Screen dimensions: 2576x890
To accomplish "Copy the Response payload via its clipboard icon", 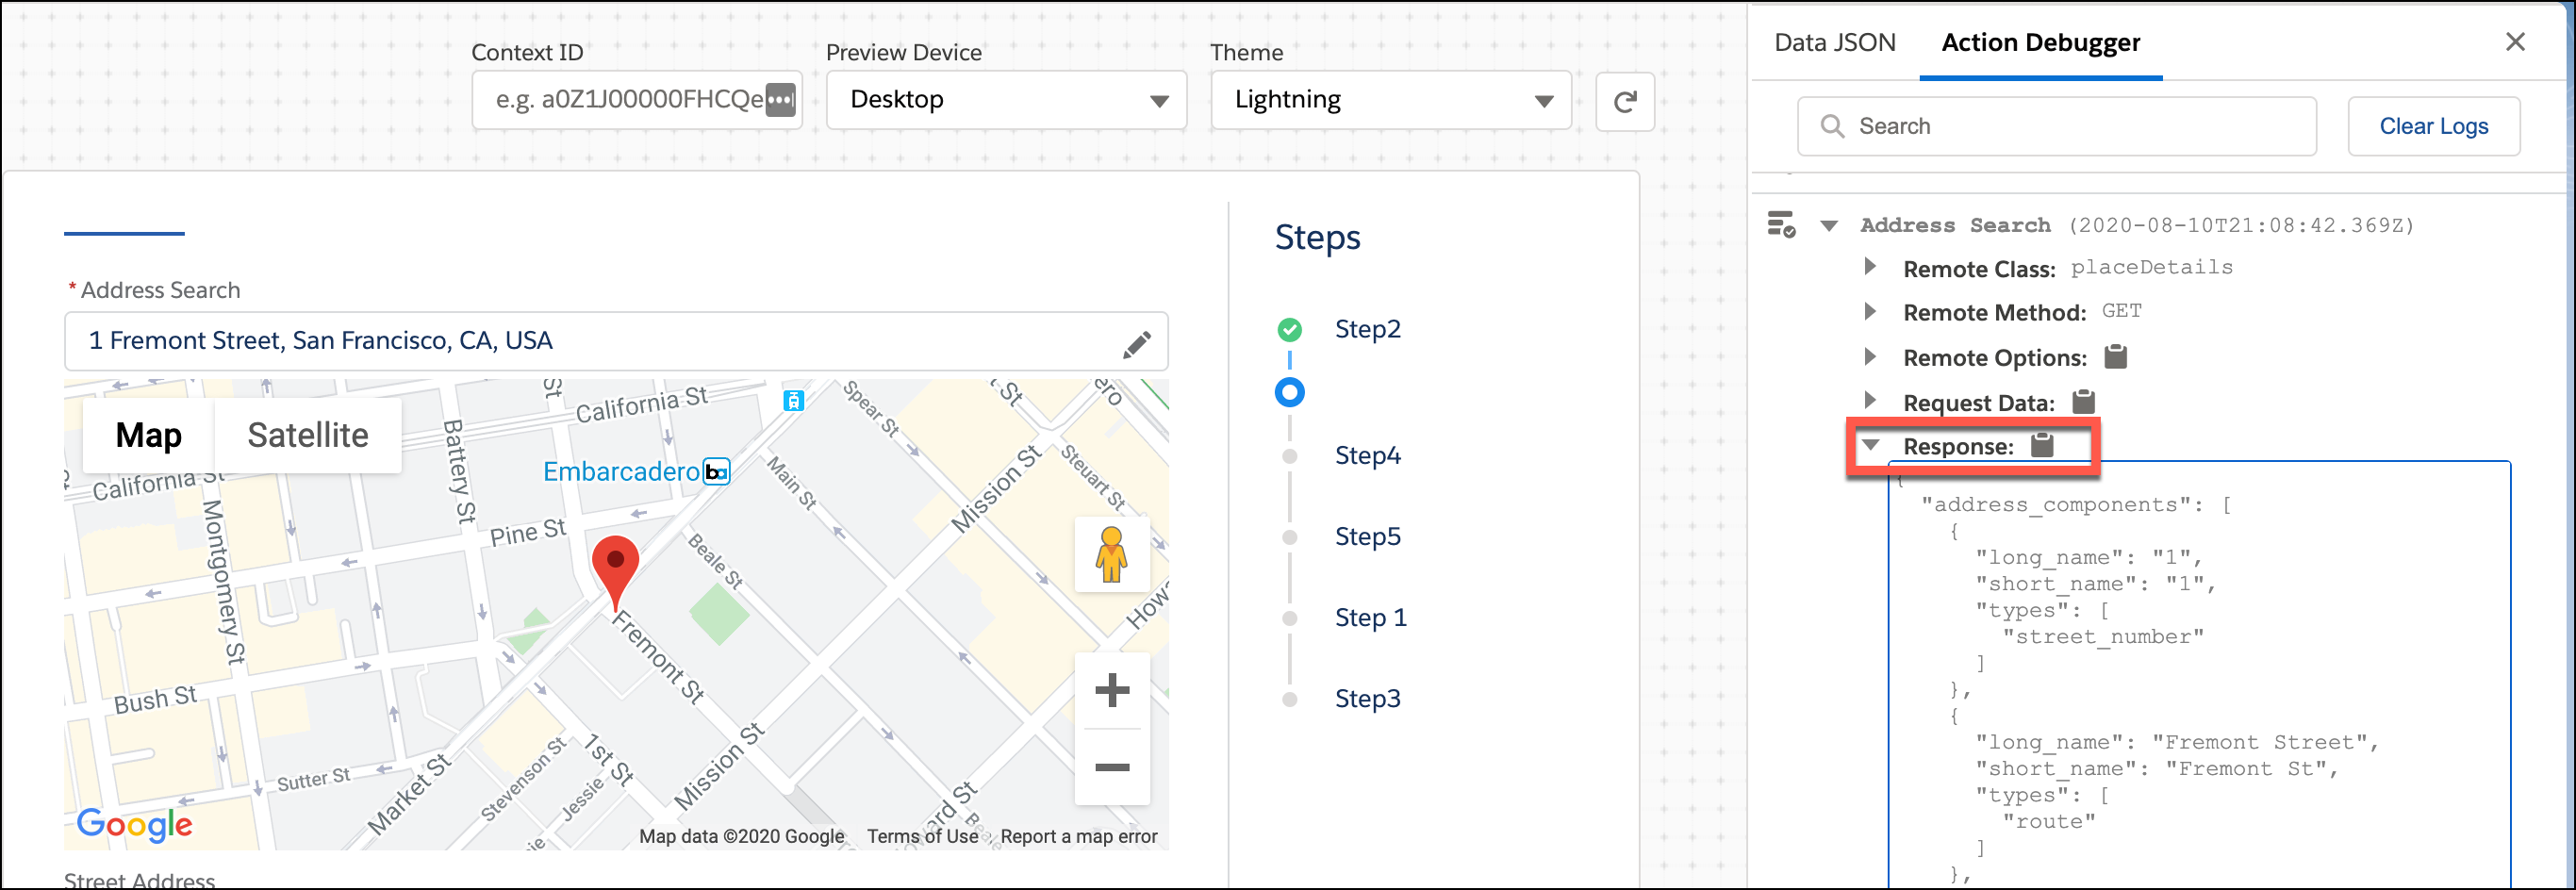I will tap(2043, 446).
